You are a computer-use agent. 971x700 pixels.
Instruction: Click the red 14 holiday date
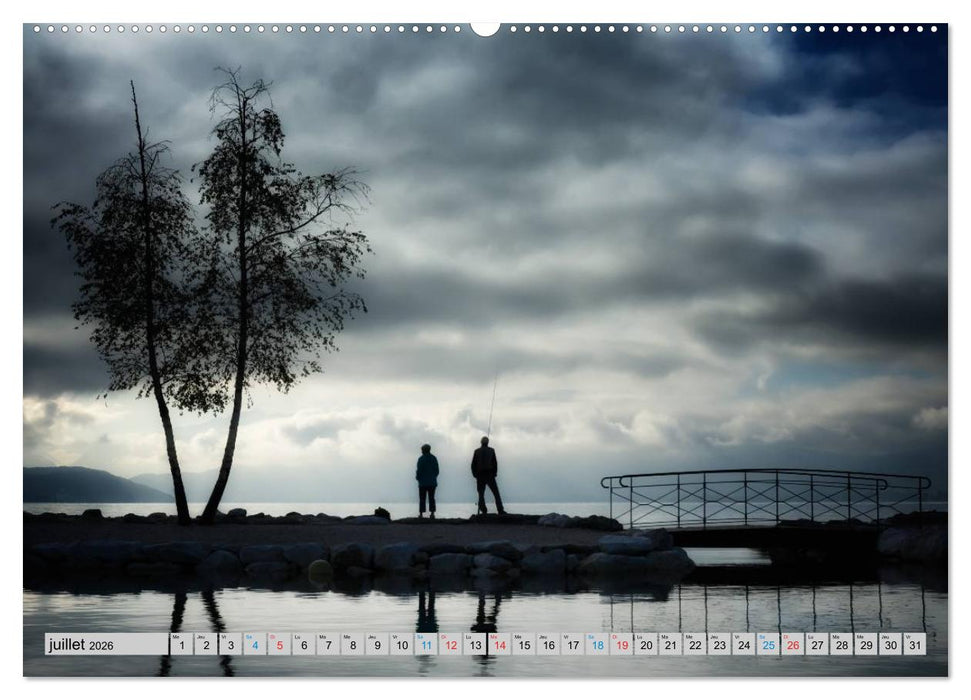pyautogui.click(x=499, y=645)
